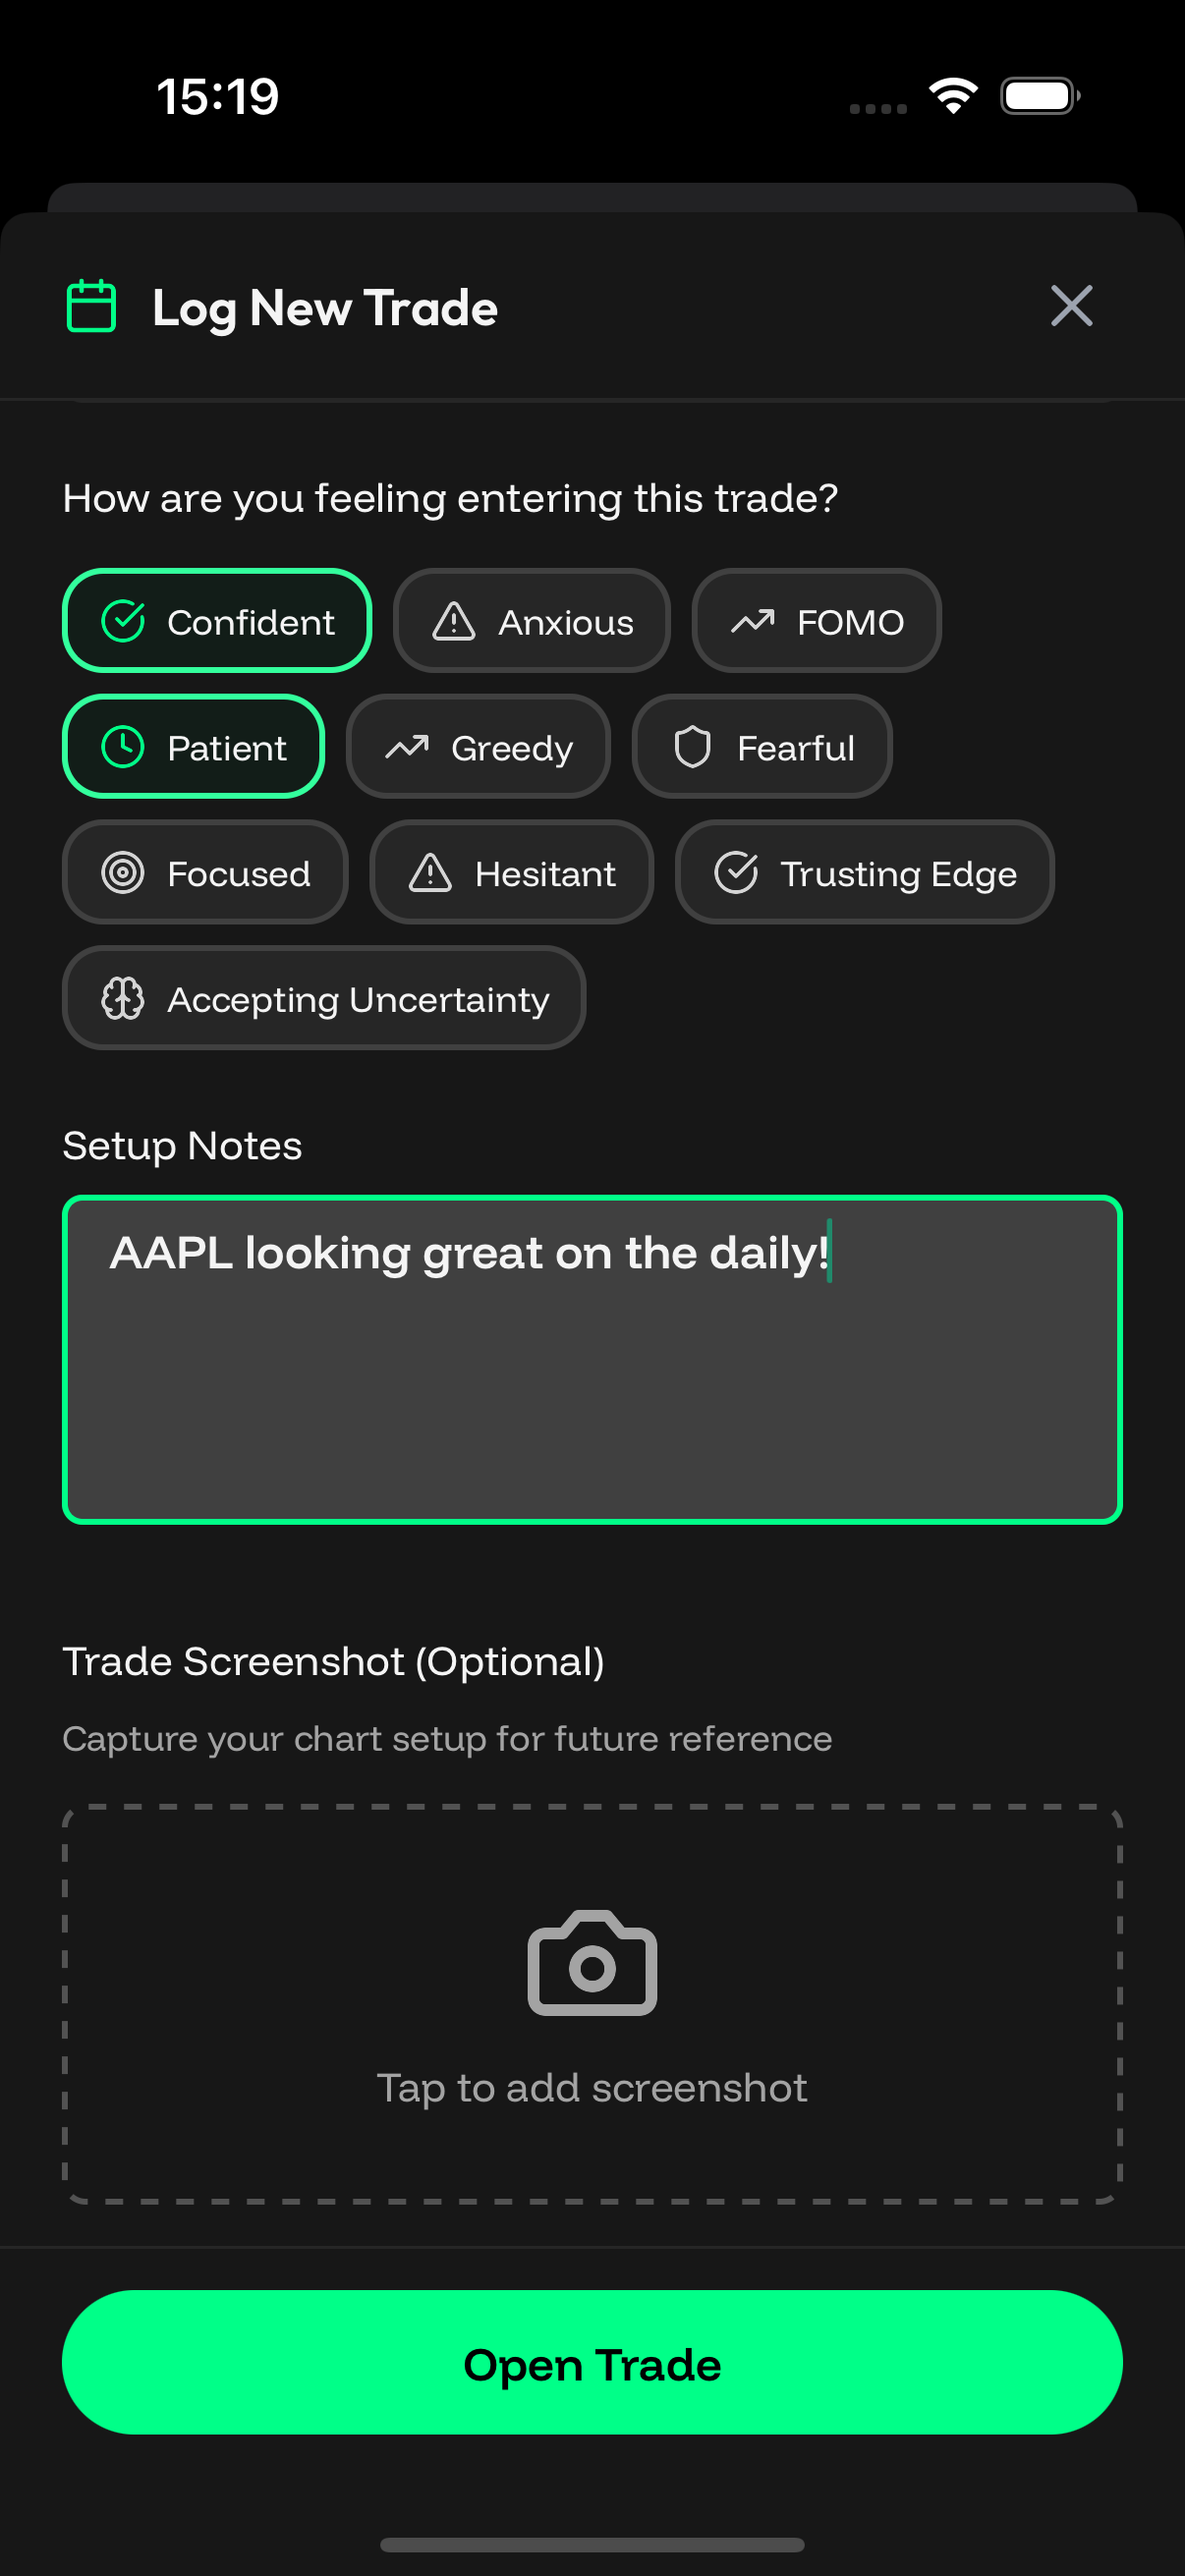Select the Trusting Edge feeling
The image size is (1185, 2576).
click(864, 873)
